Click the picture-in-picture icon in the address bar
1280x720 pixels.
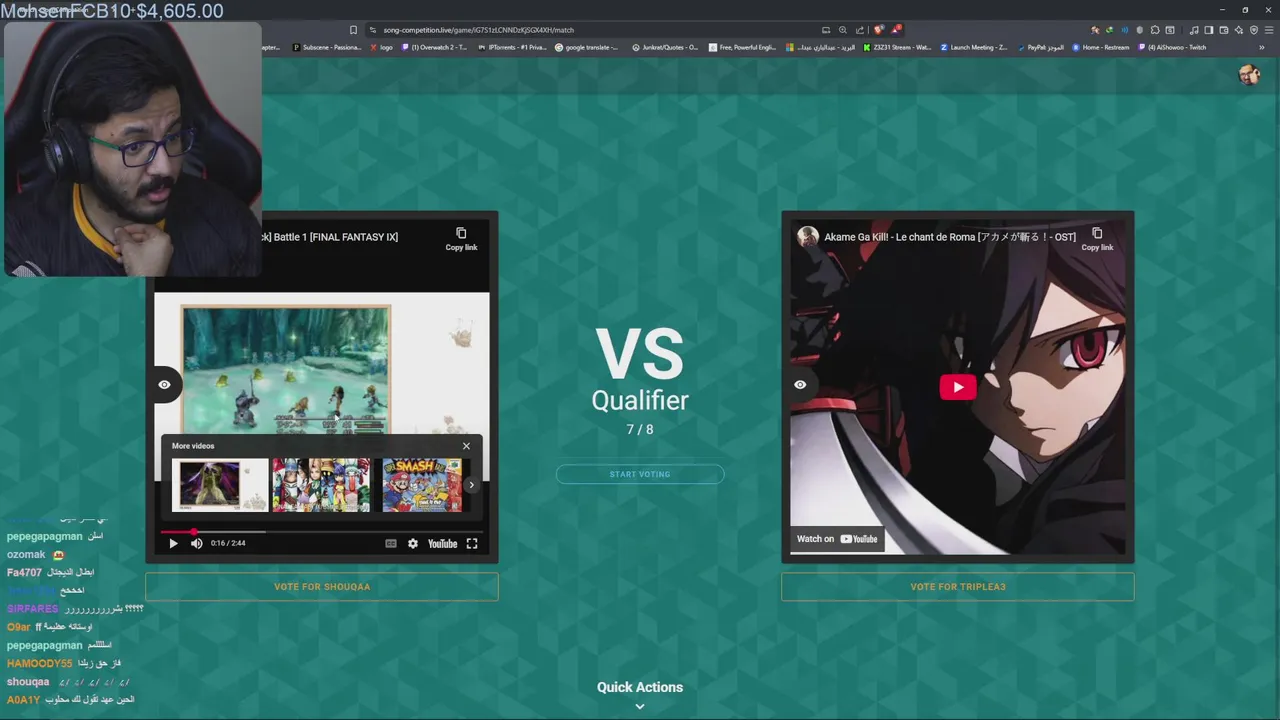coord(826,30)
